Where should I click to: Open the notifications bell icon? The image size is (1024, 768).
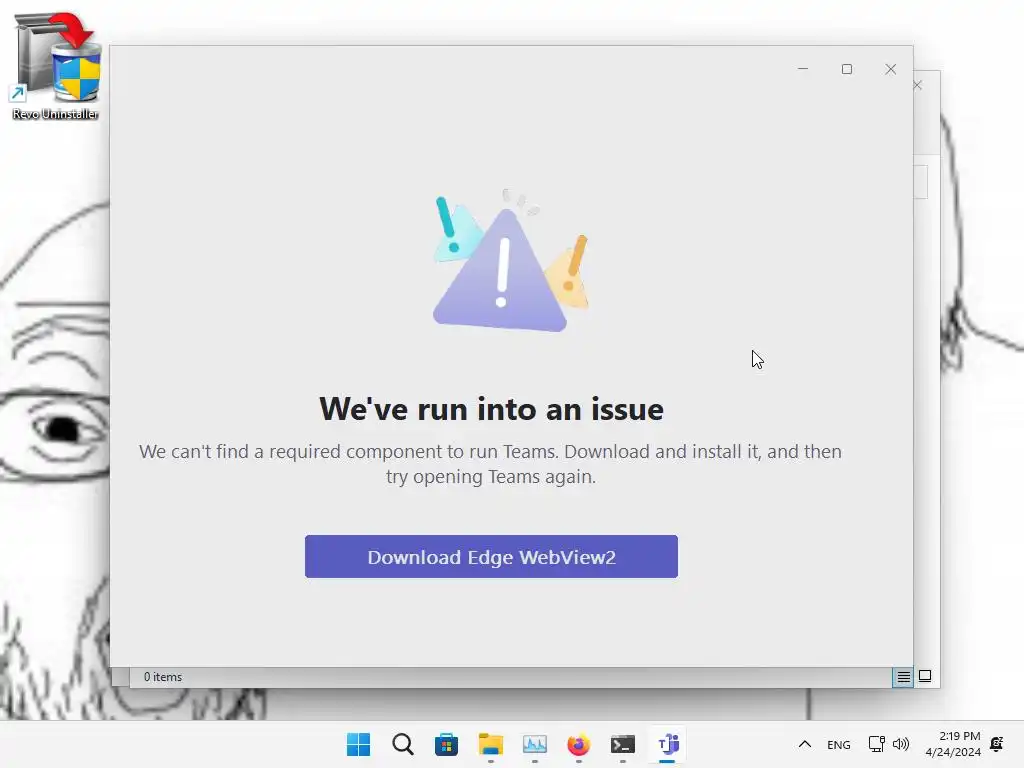point(997,744)
